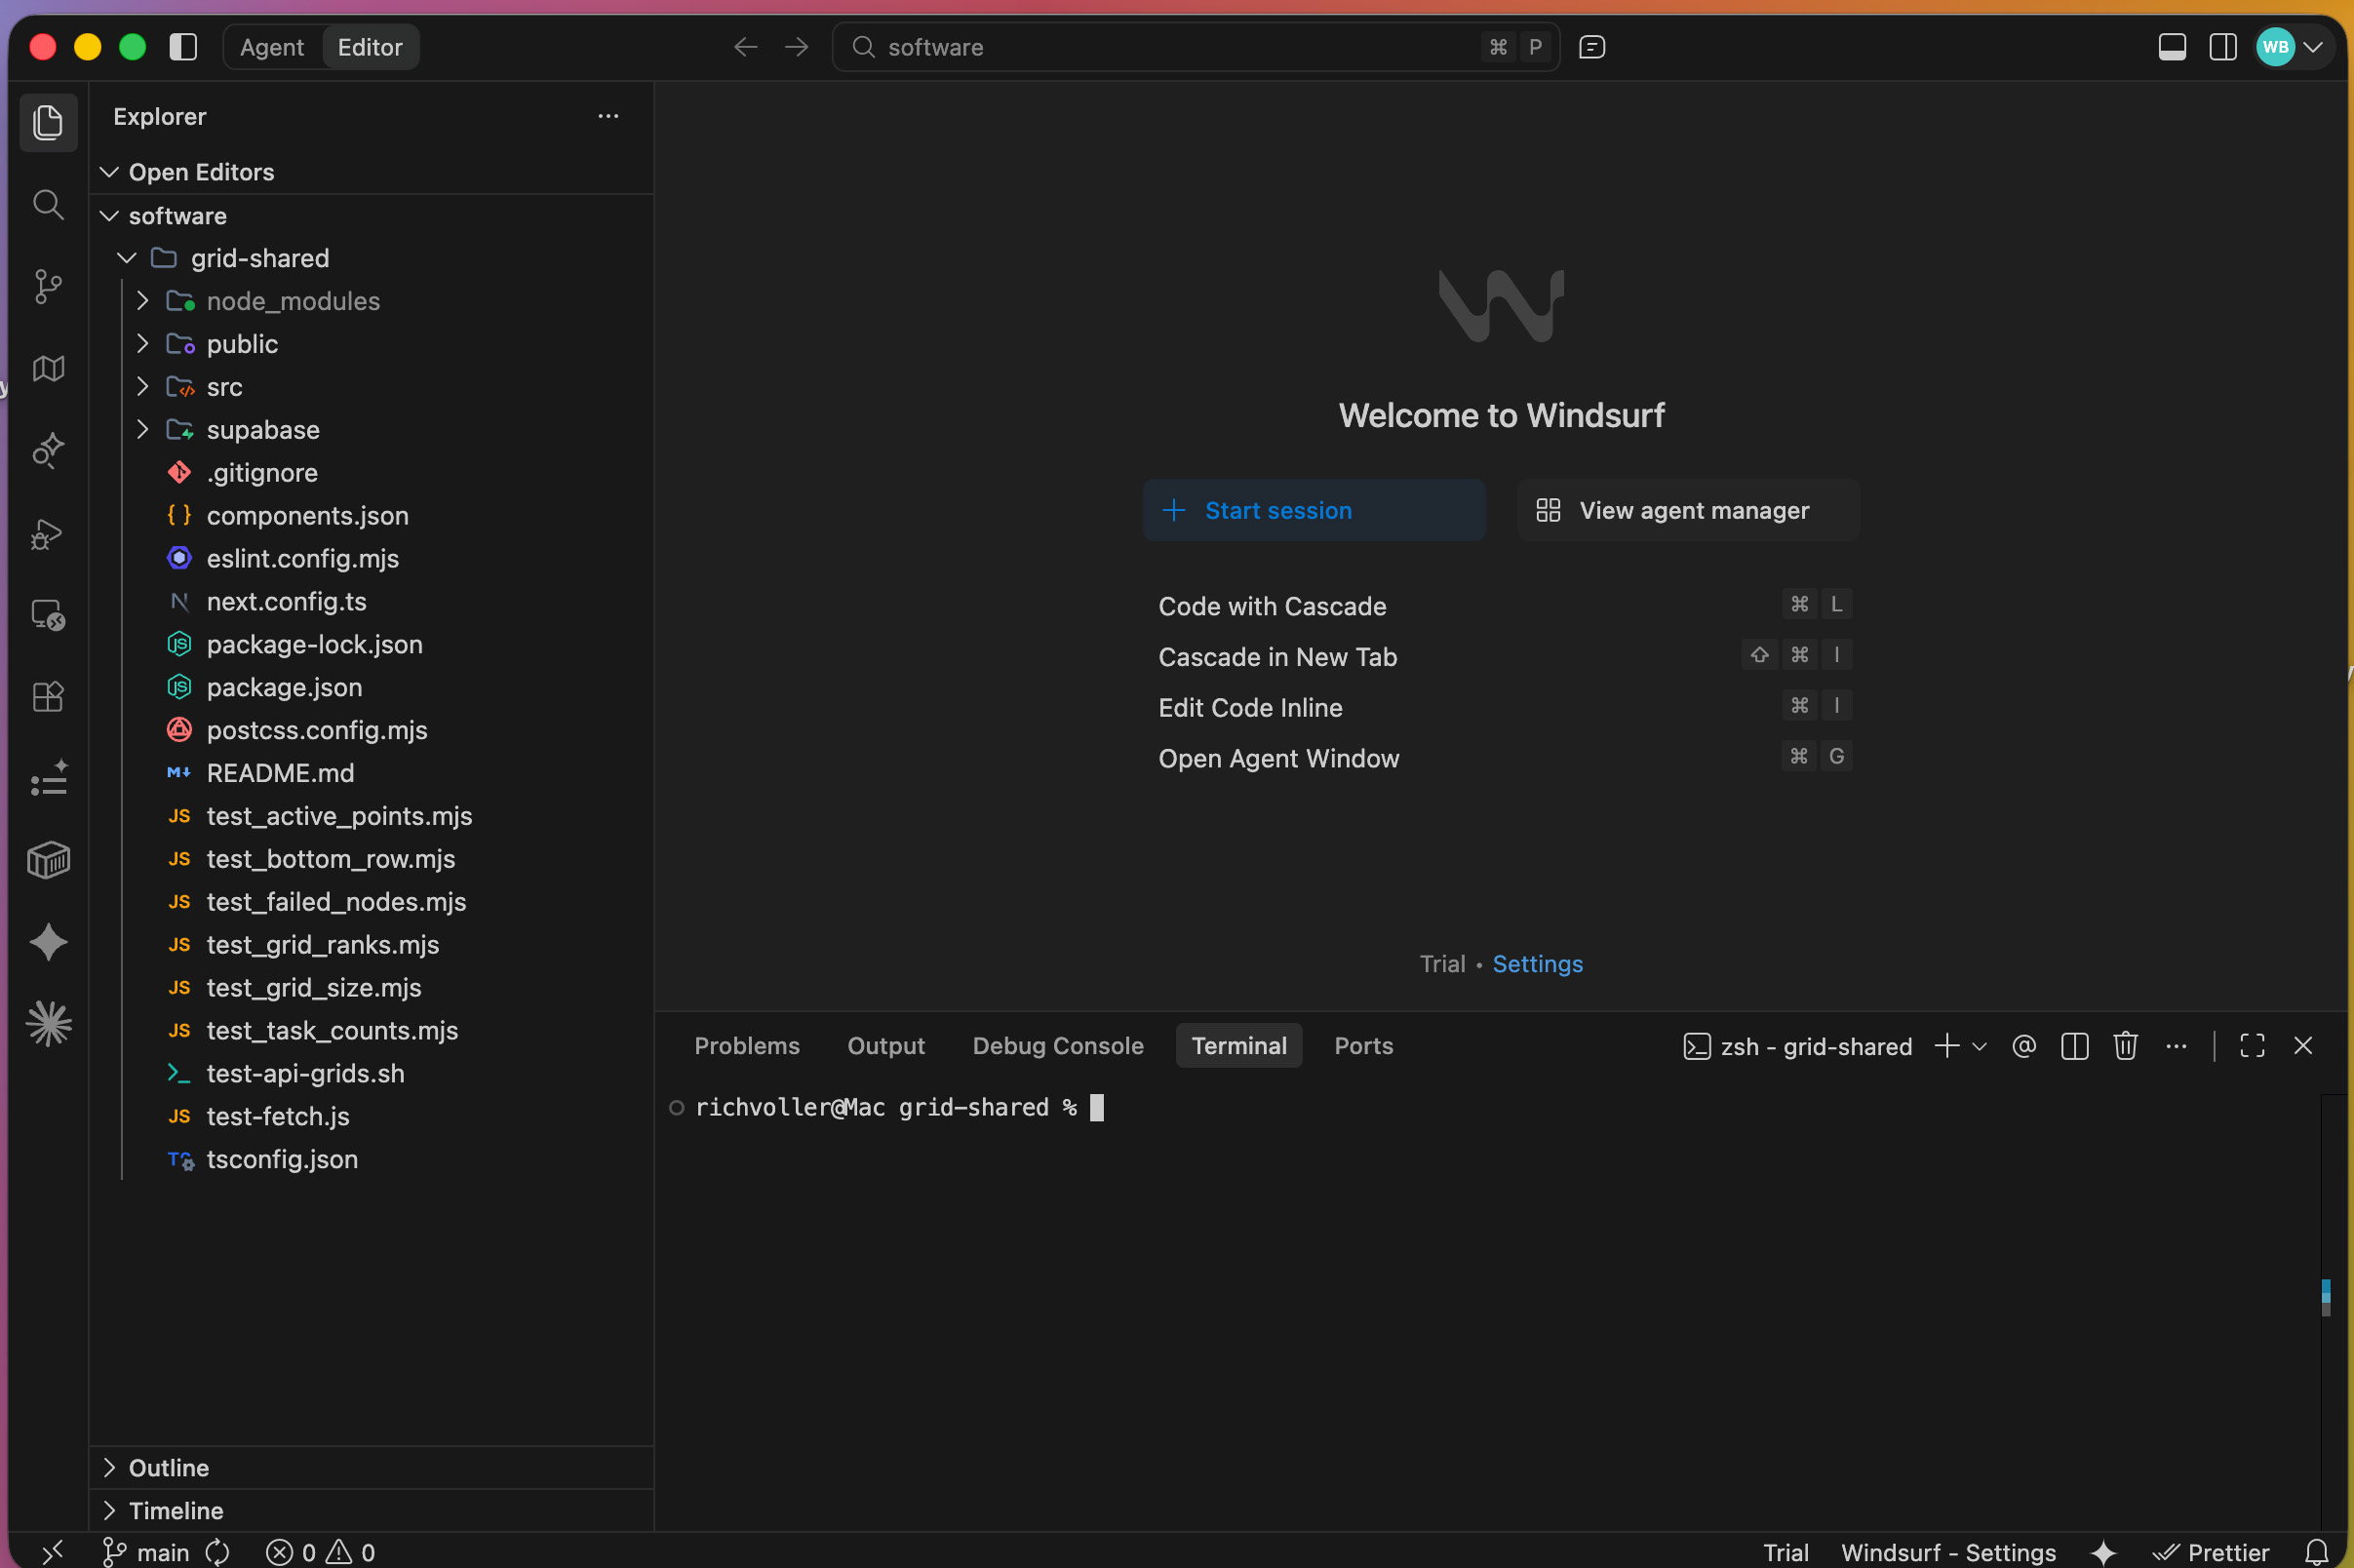Open the sparkle list icon in activity bar

(48, 779)
